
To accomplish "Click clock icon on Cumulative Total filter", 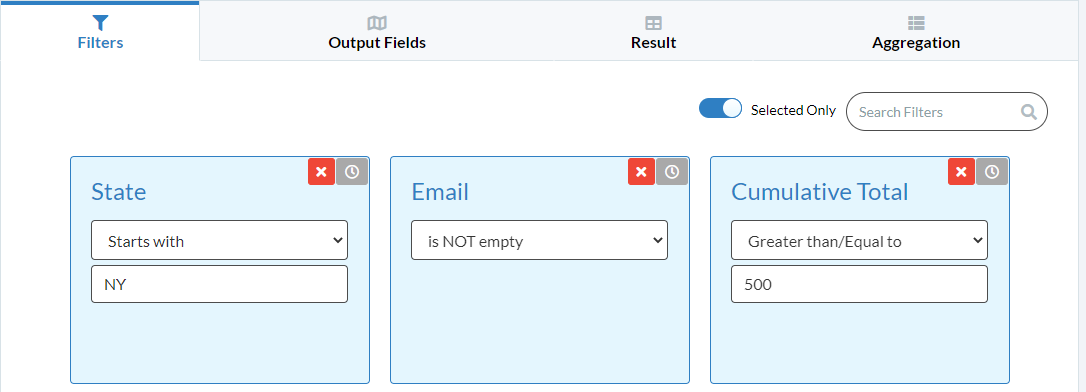I will (x=992, y=172).
